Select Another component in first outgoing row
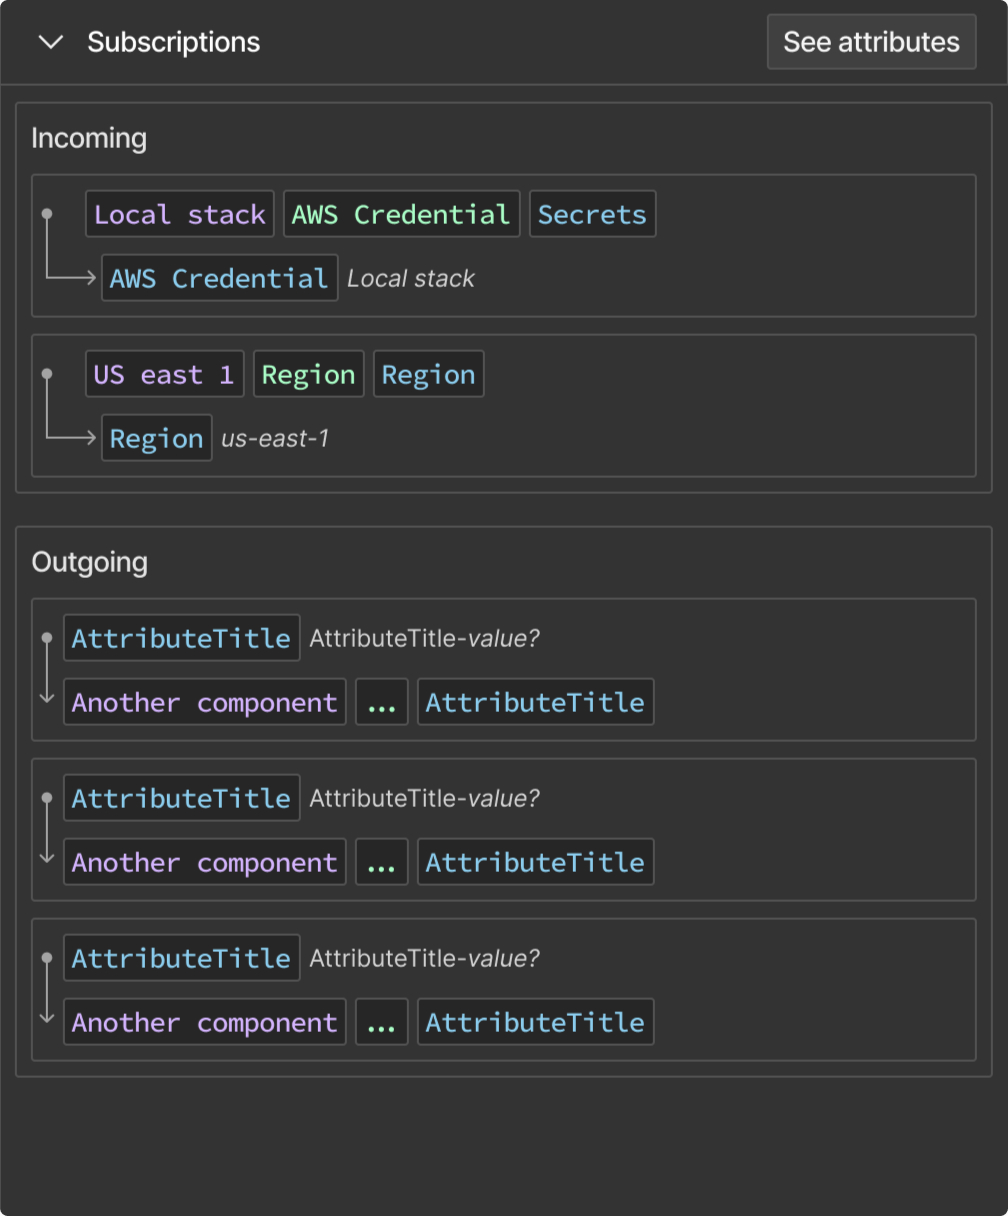Image resolution: width=1008 pixels, height=1216 pixels. pos(204,702)
